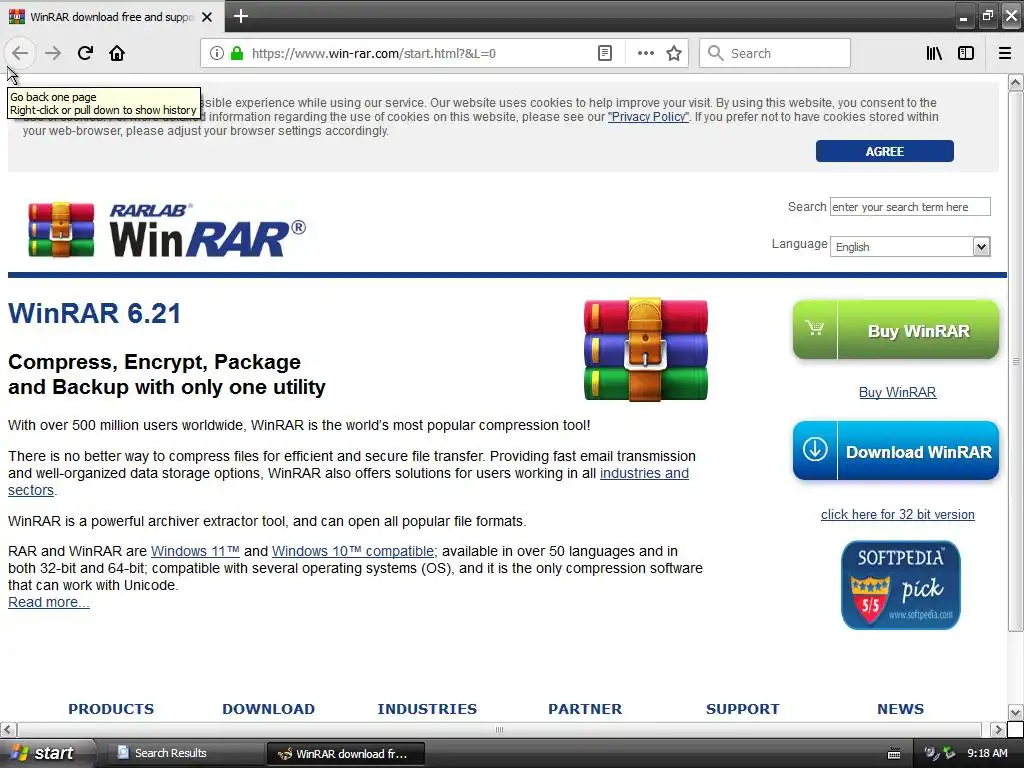Click the forward navigation arrow
This screenshot has height=768, width=1024.
point(53,53)
